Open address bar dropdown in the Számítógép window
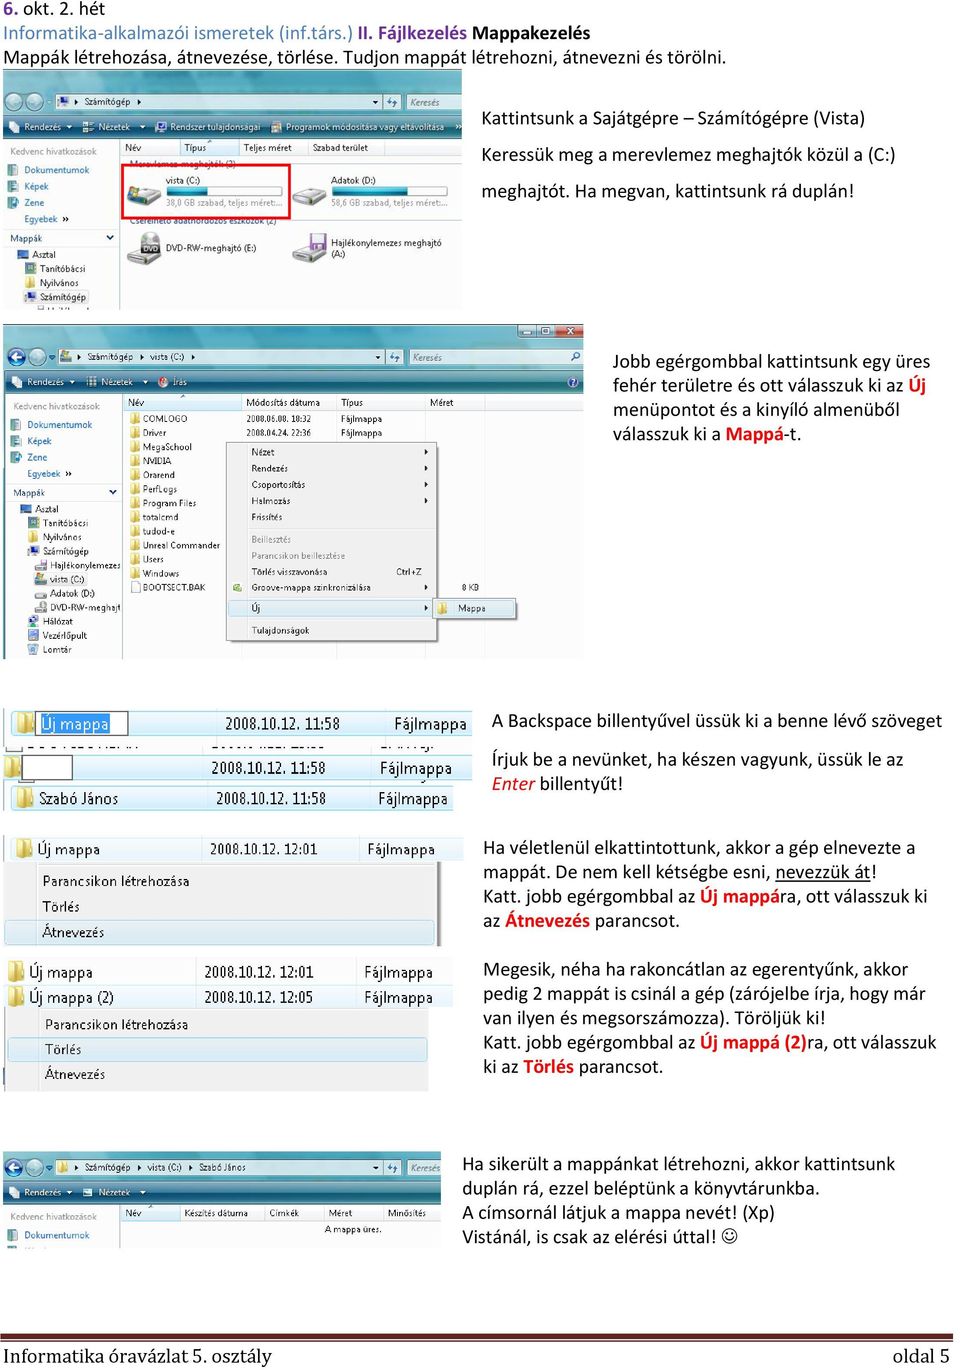The width and height of the screenshot is (960, 1370). (375, 102)
